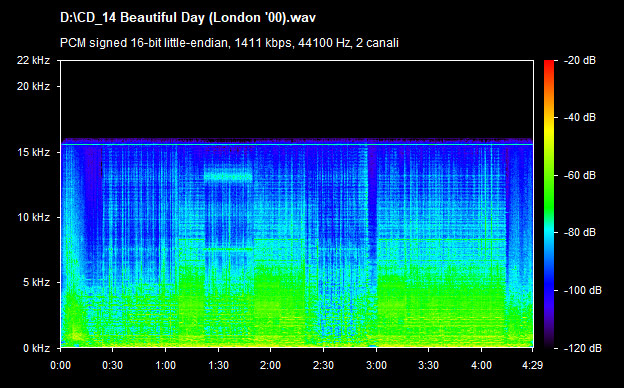Image resolution: width=624 pixels, height=388 pixels.
Task: Click the 3:30 time axis label
Action: point(429,365)
